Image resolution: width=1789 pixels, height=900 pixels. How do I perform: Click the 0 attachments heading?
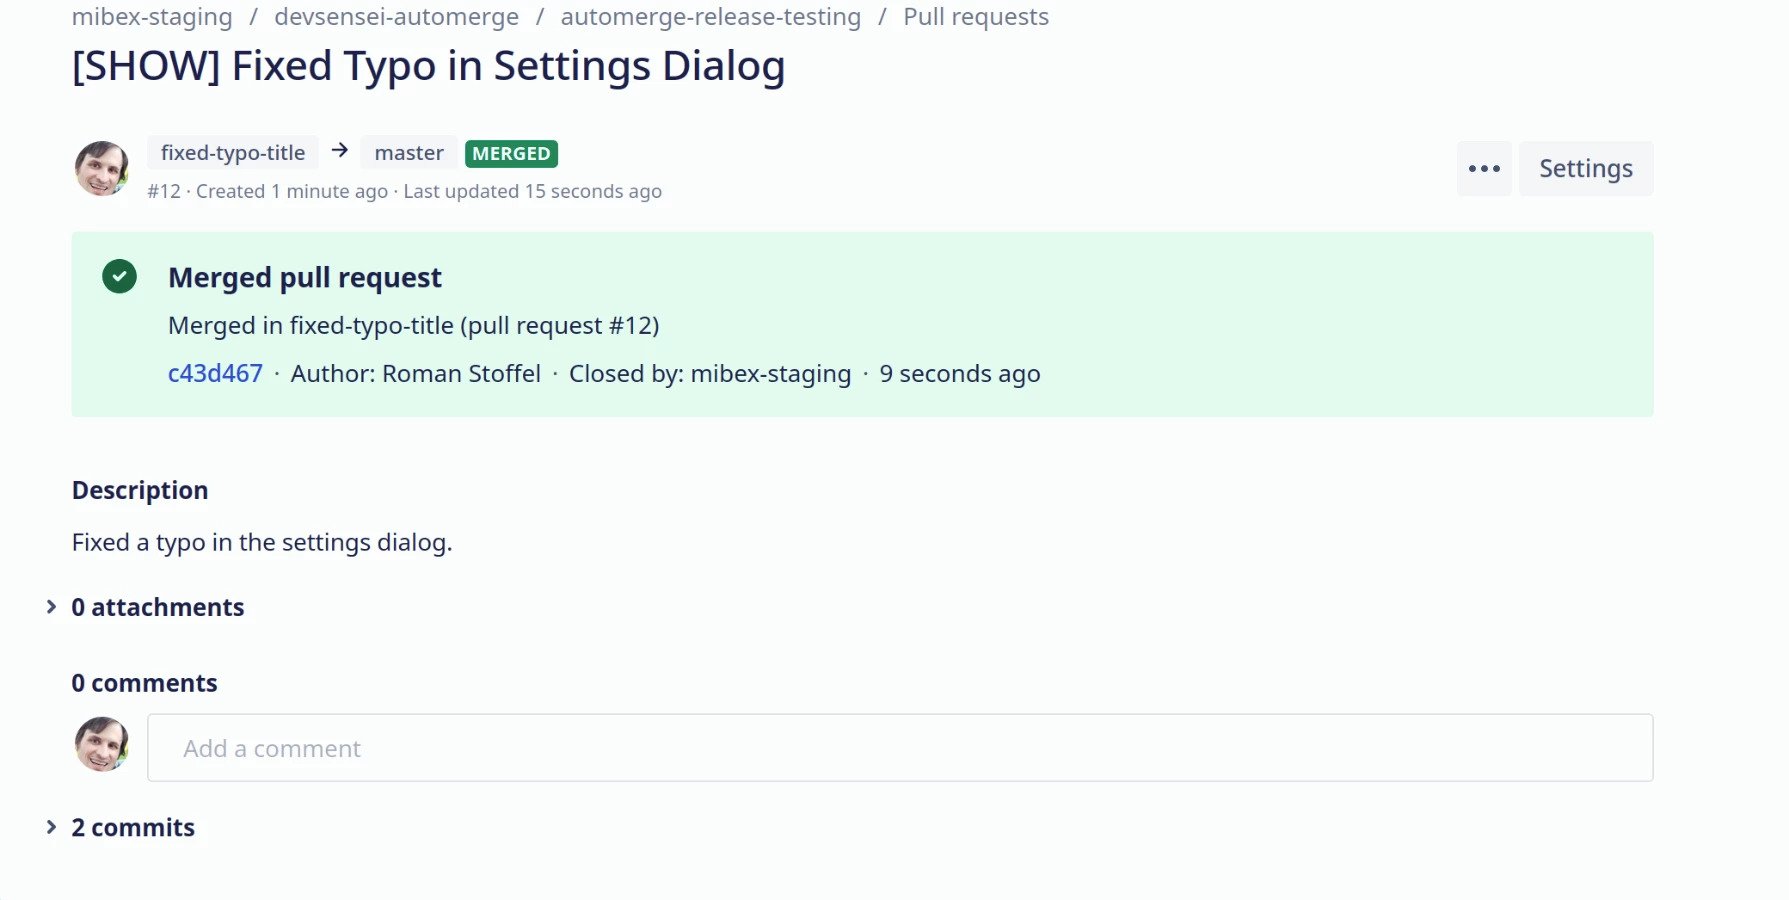[x=158, y=607]
